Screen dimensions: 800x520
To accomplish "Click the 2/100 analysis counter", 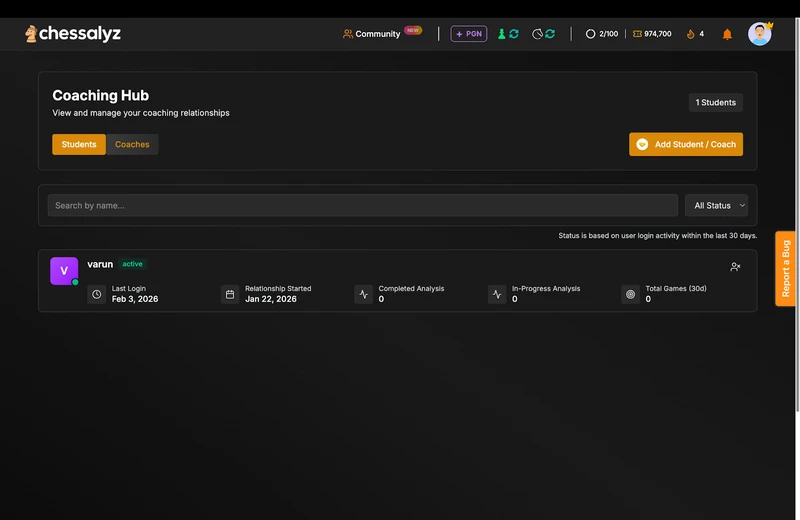I will click(602, 34).
